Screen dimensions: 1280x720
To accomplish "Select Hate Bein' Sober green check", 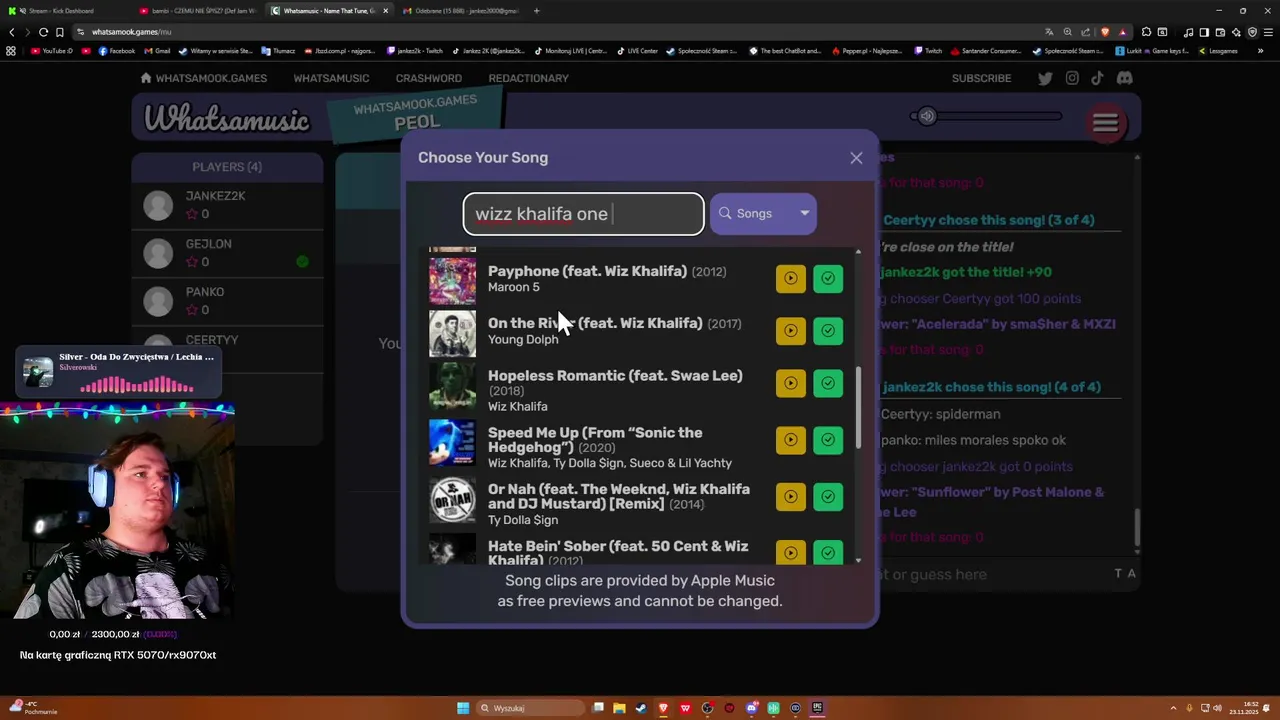I will tap(828, 552).
